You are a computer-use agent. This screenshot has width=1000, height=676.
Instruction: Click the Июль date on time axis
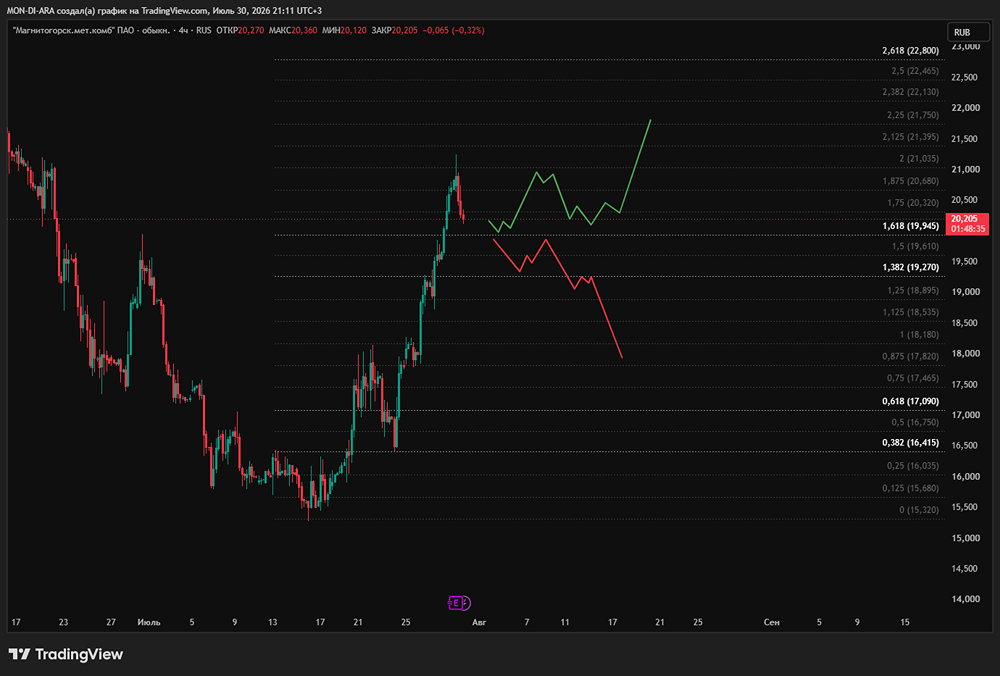click(149, 622)
